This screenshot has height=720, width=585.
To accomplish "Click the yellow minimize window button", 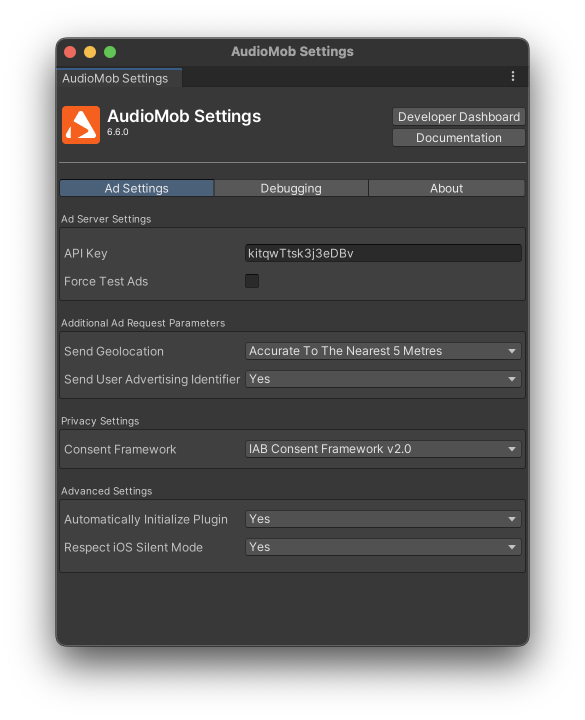I will (x=90, y=52).
